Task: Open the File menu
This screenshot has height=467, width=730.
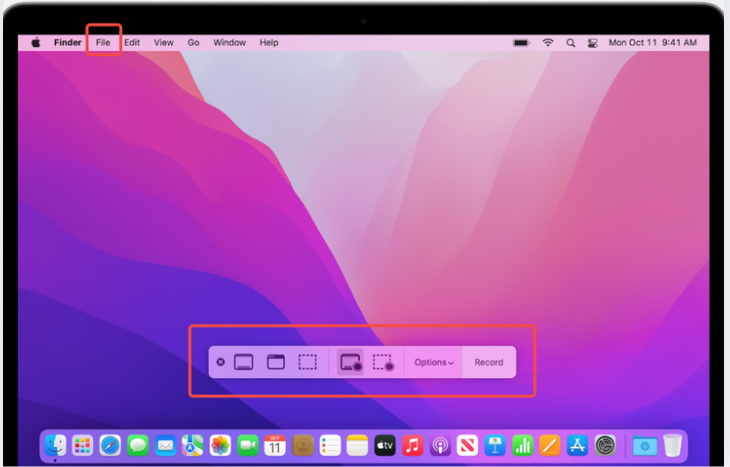Action: [103, 43]
